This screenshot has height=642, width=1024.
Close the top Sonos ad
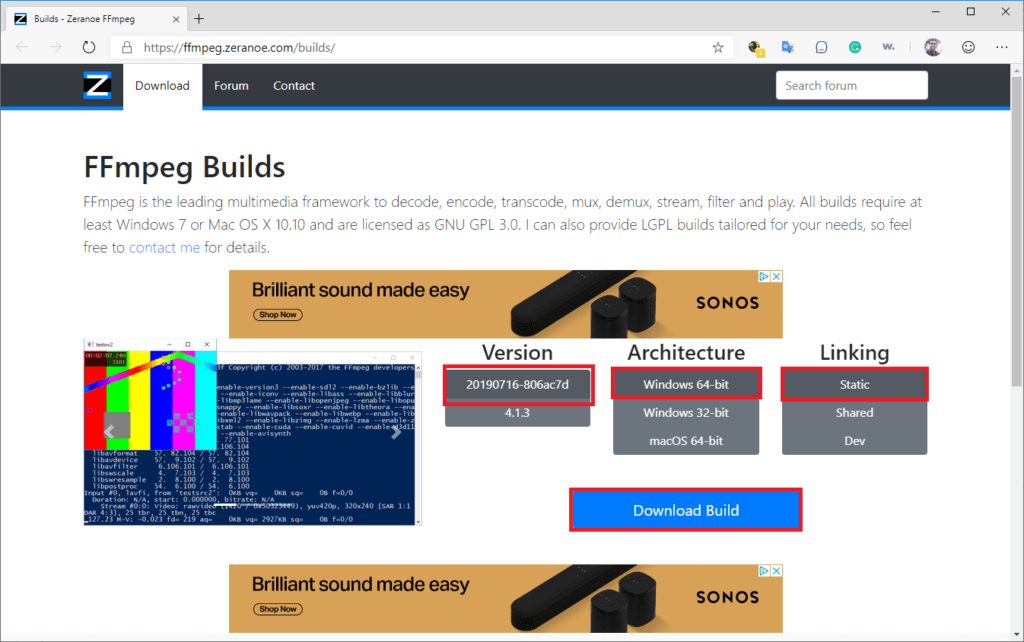coord(776,276)
